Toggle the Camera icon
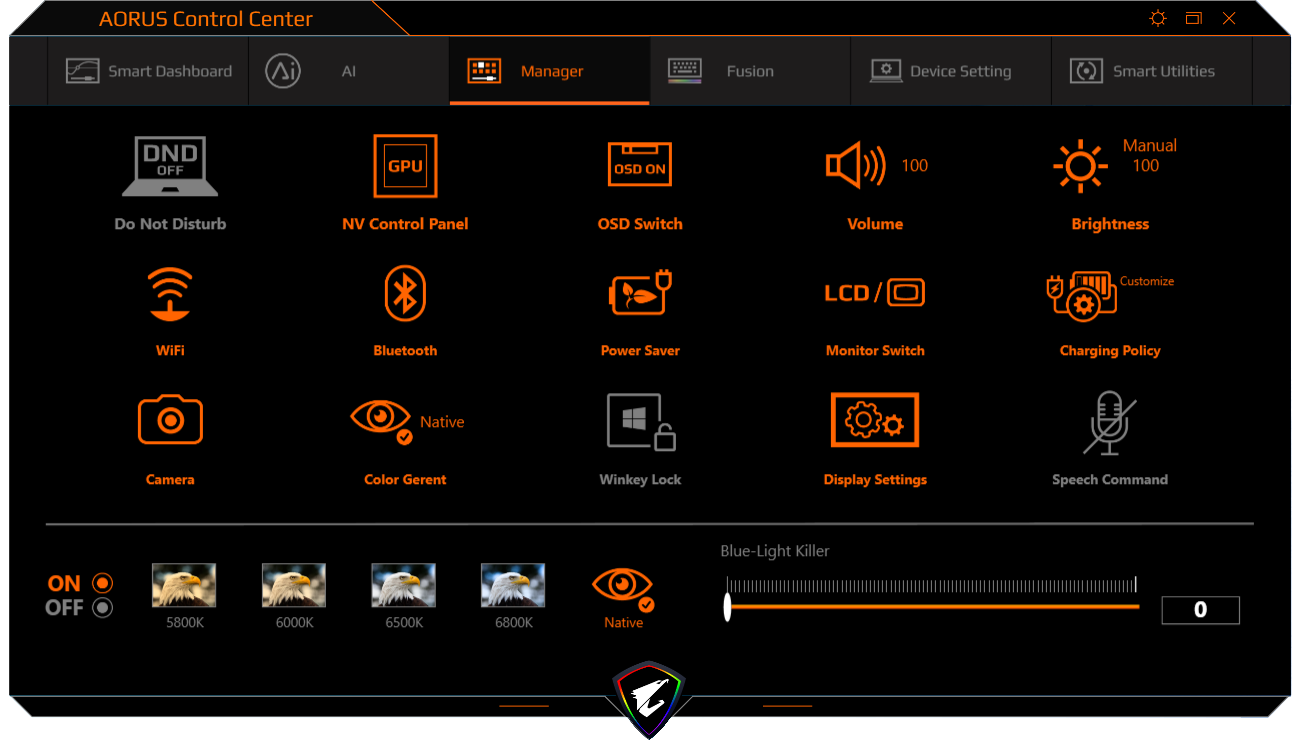The height and width of the screenshot is (740, 1300). 170,420
